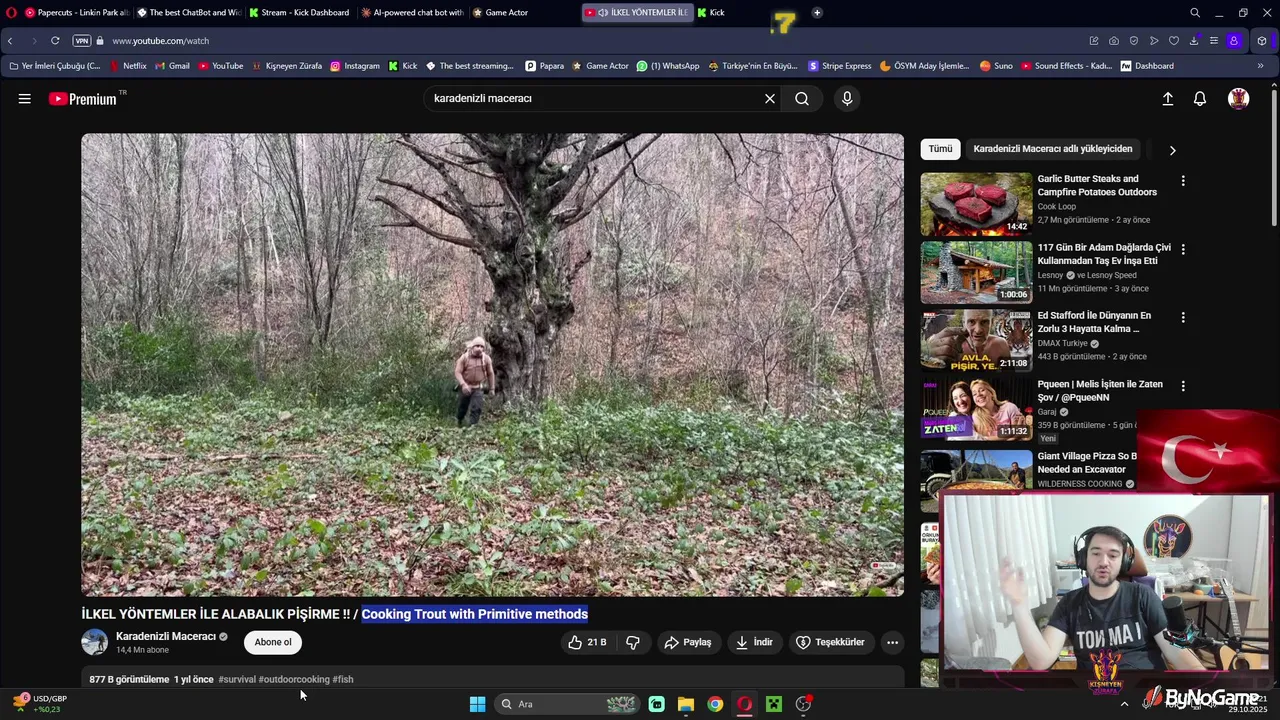Viewport: 1280px width, 720px height.
Task: Switch to AI-powered chat bot tab
Action: (411, 12)
